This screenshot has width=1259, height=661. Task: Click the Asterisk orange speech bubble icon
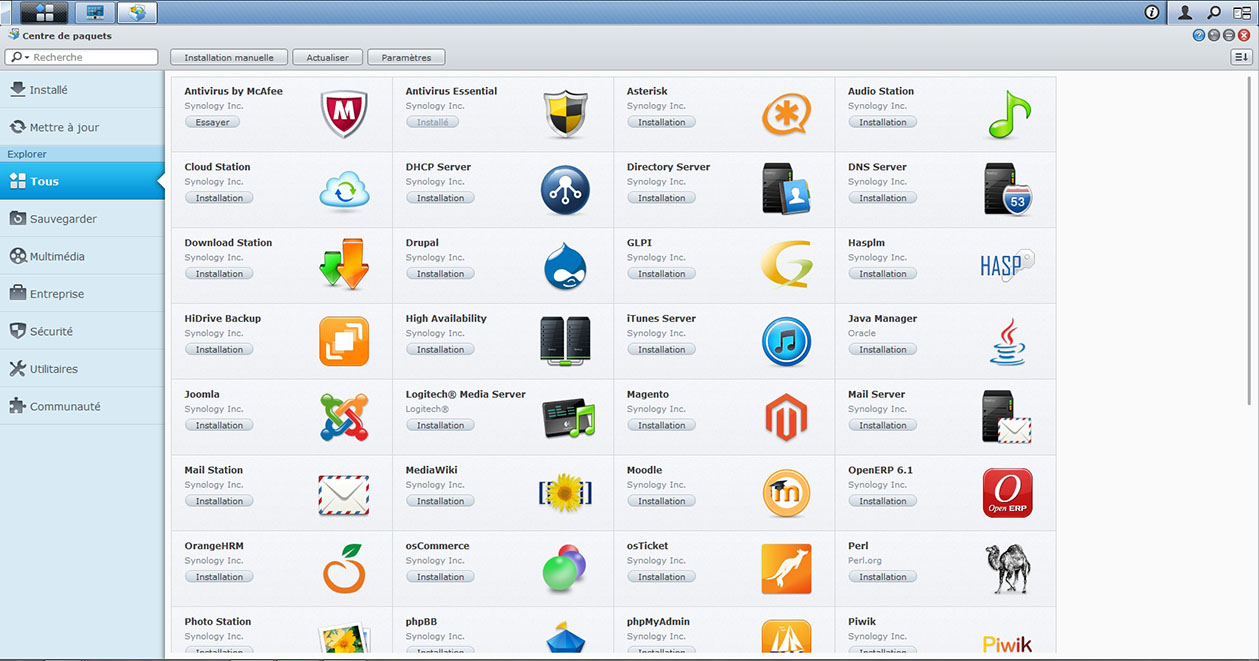tap(786, 114)
